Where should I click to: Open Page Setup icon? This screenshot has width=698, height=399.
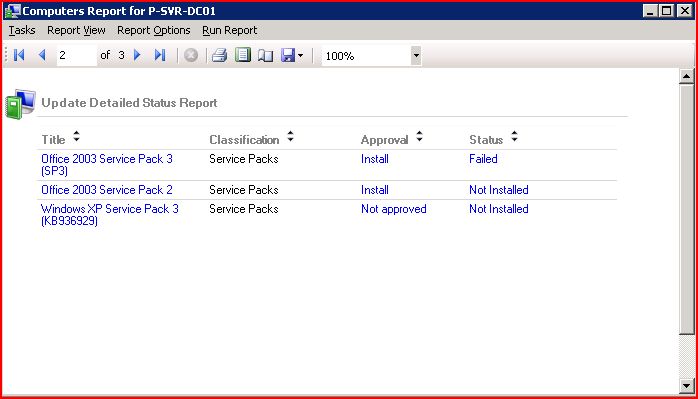pyautogui.click(x=266, y=56)
